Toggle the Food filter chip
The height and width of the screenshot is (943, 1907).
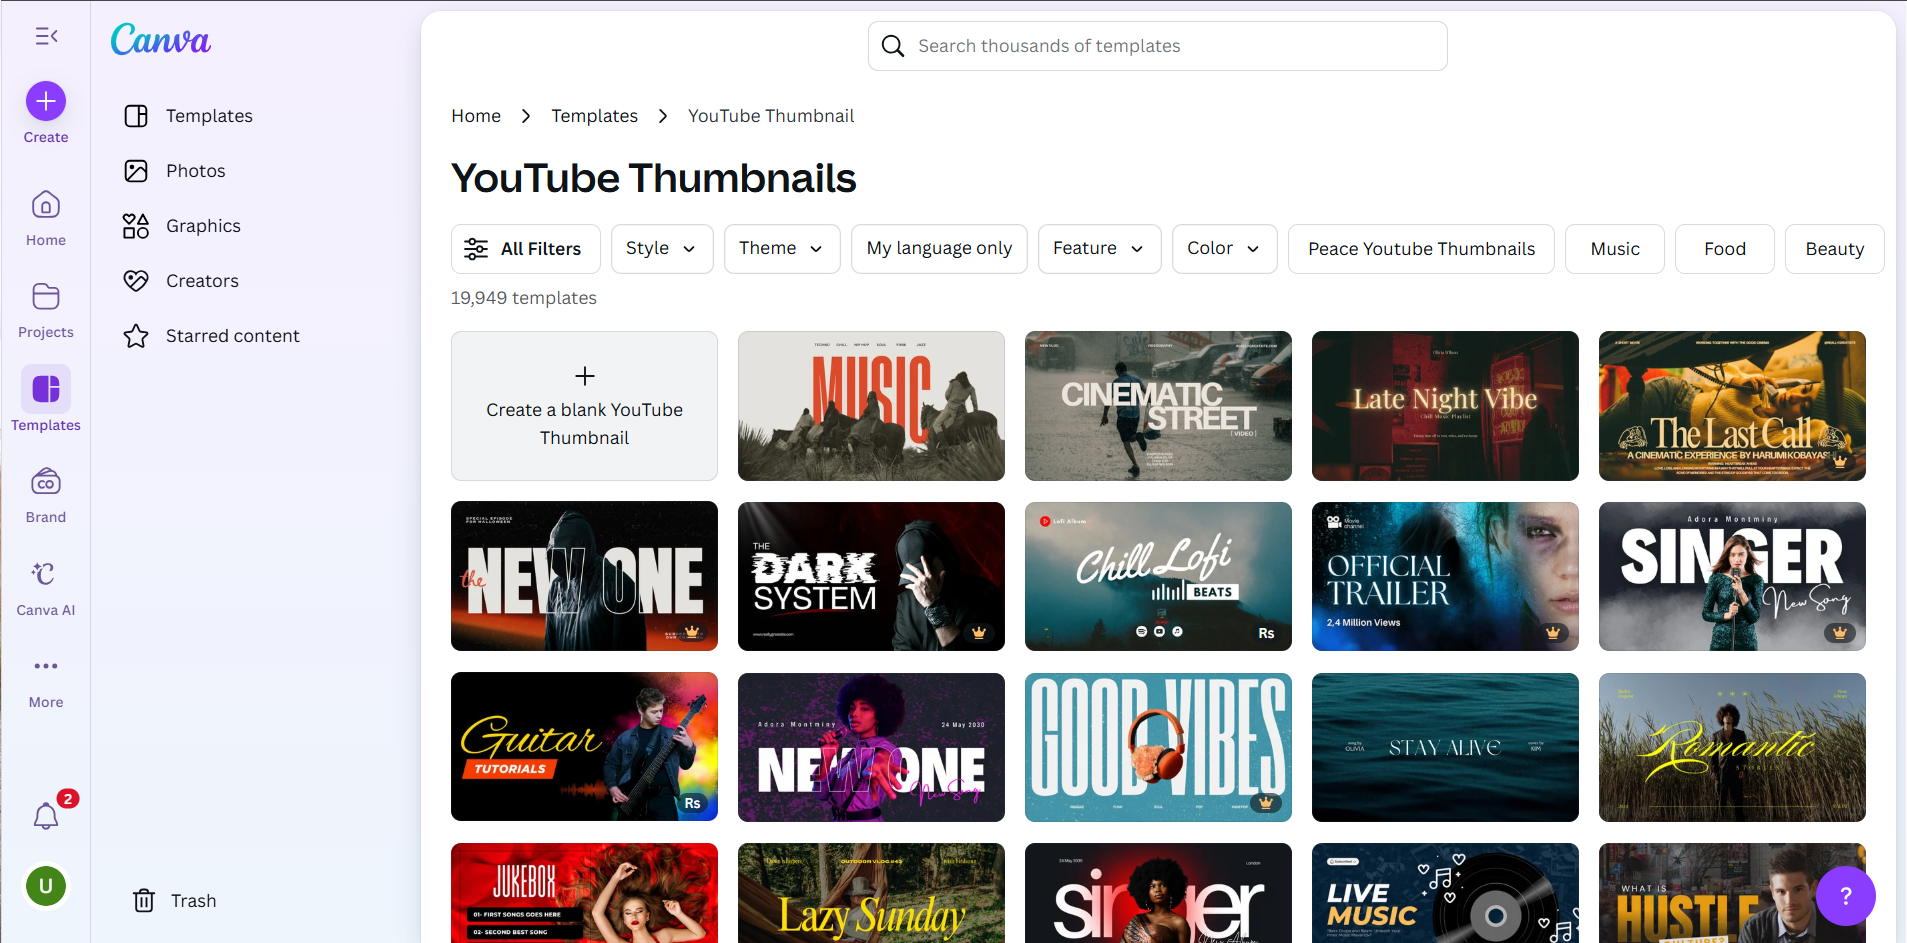pos(1723,248)
